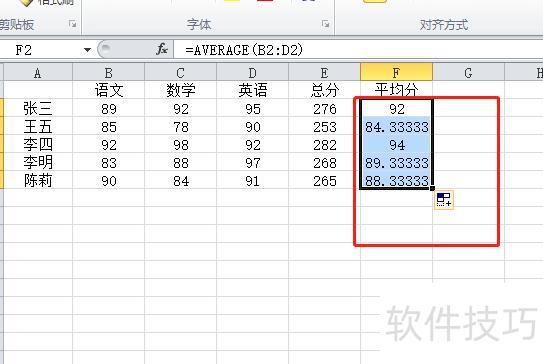Image resolution: width=543 pixels, height=364 pixels.
Task: Click 李明's 英语 score 97
Action: [252, 163]
